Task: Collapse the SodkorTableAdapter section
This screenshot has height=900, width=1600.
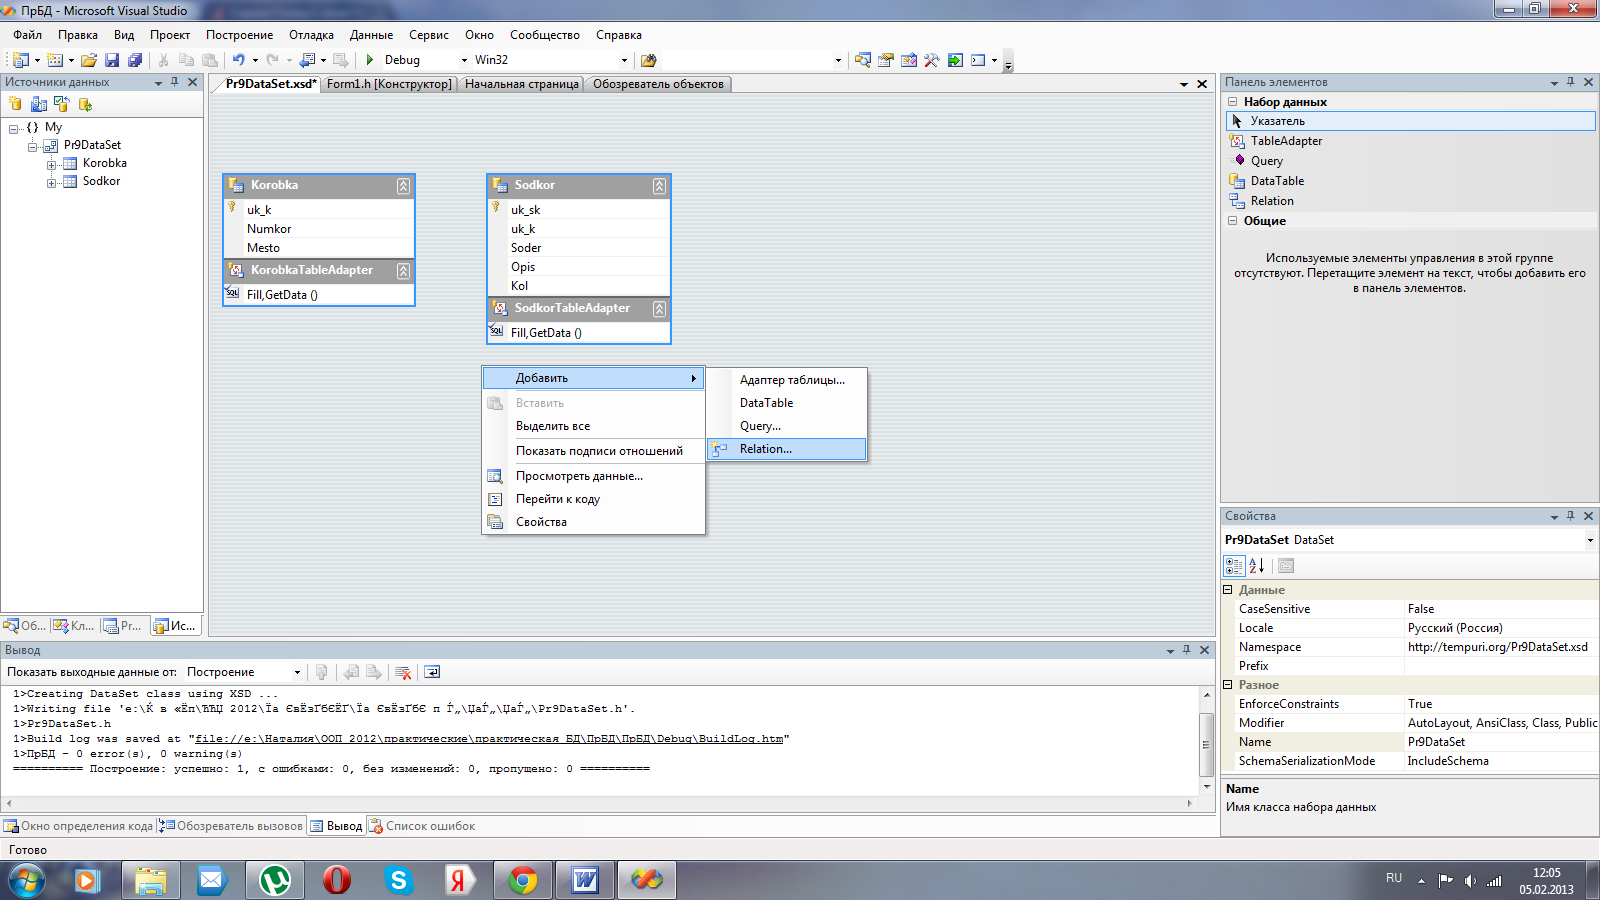Action: tap(659, 309)
